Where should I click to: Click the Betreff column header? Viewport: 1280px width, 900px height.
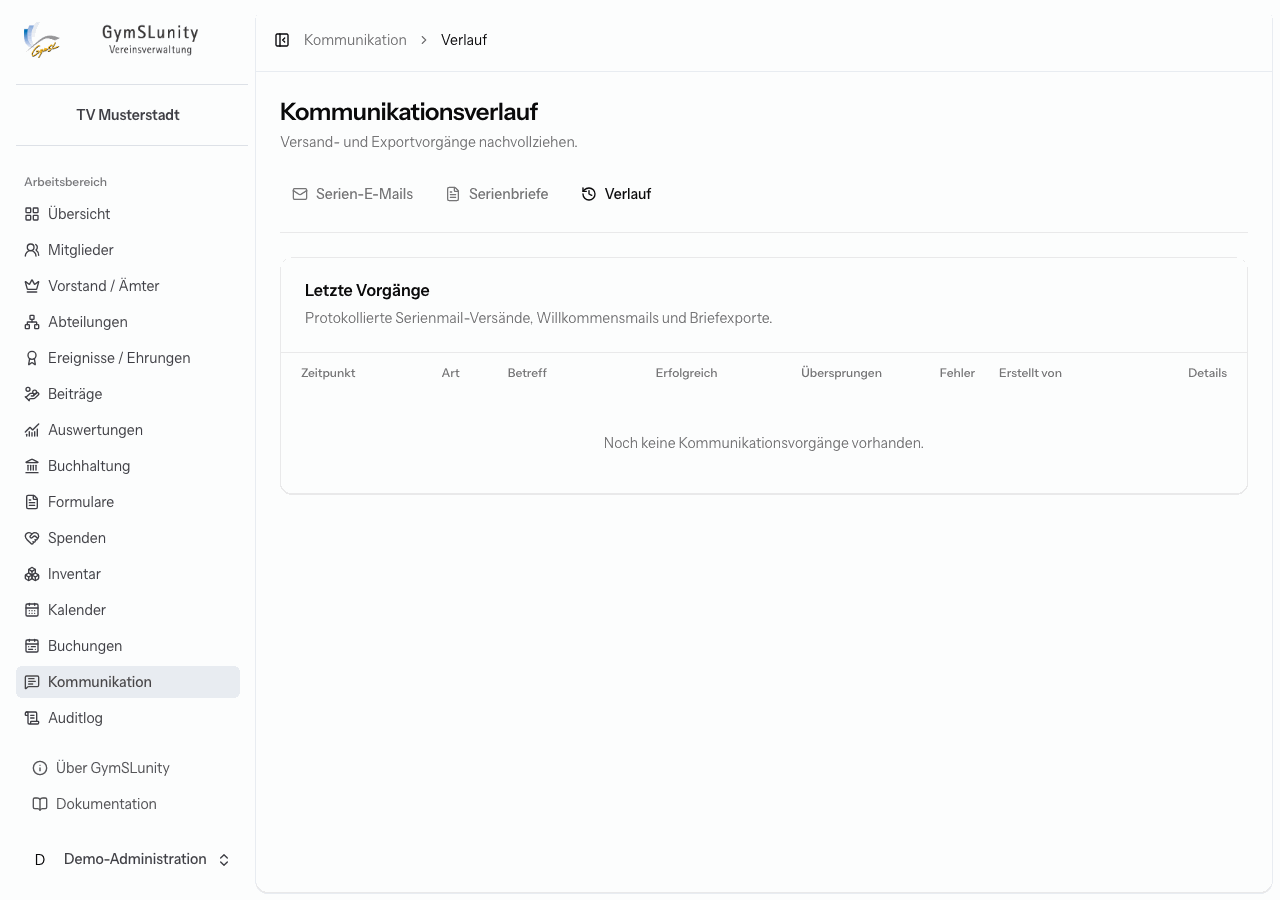click(527, 373)
